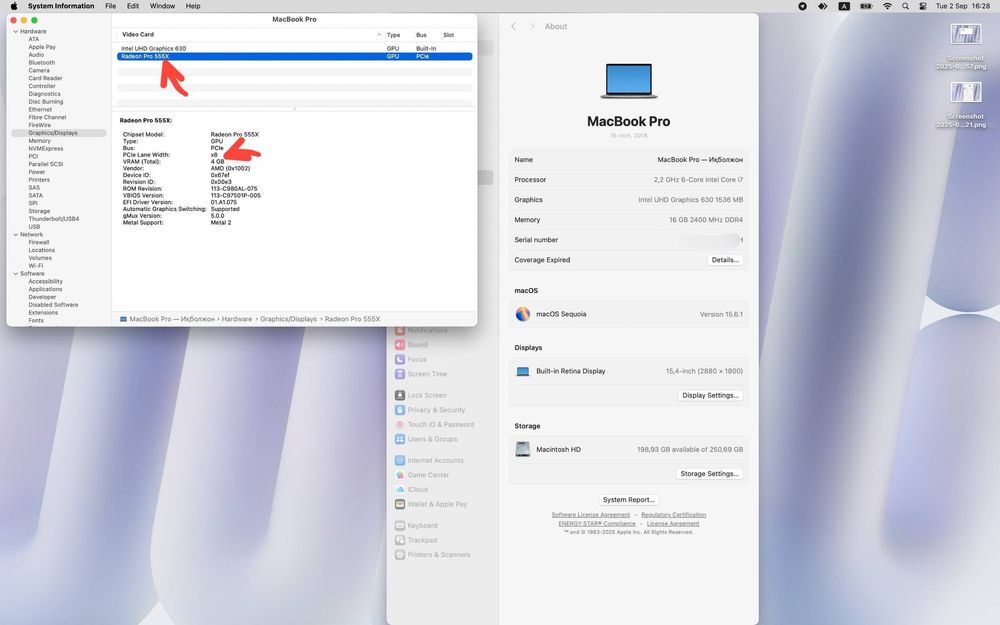
Task: Open Users & Groups in Settings sidebar
Action: (426, 439)
